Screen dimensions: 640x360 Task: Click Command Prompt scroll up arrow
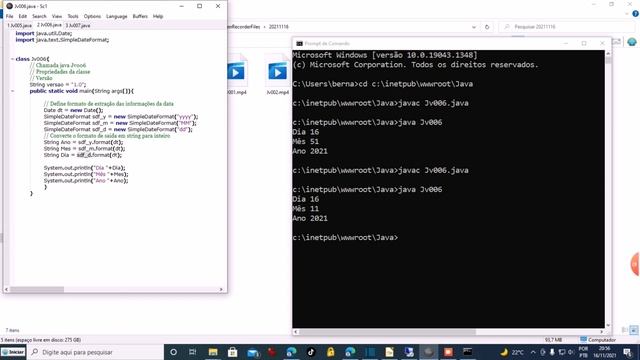[x=608, y=53]
